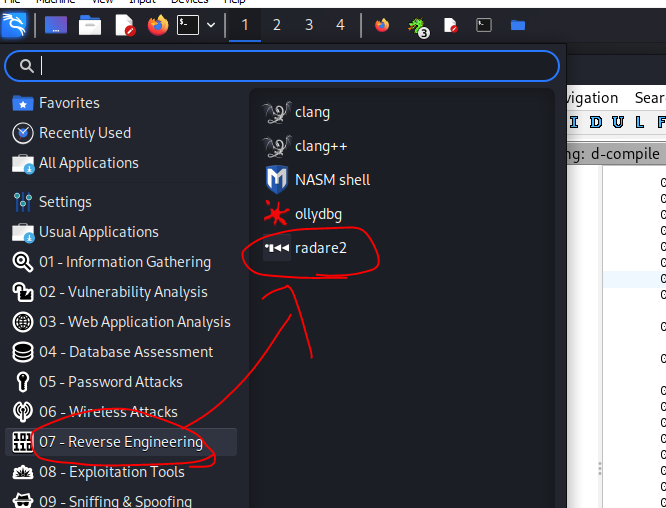The width and height of the screenshot is (666, 508).
Task: Toggle the I filter in background window
Action: pyautogui.click(x=574, y=122)
